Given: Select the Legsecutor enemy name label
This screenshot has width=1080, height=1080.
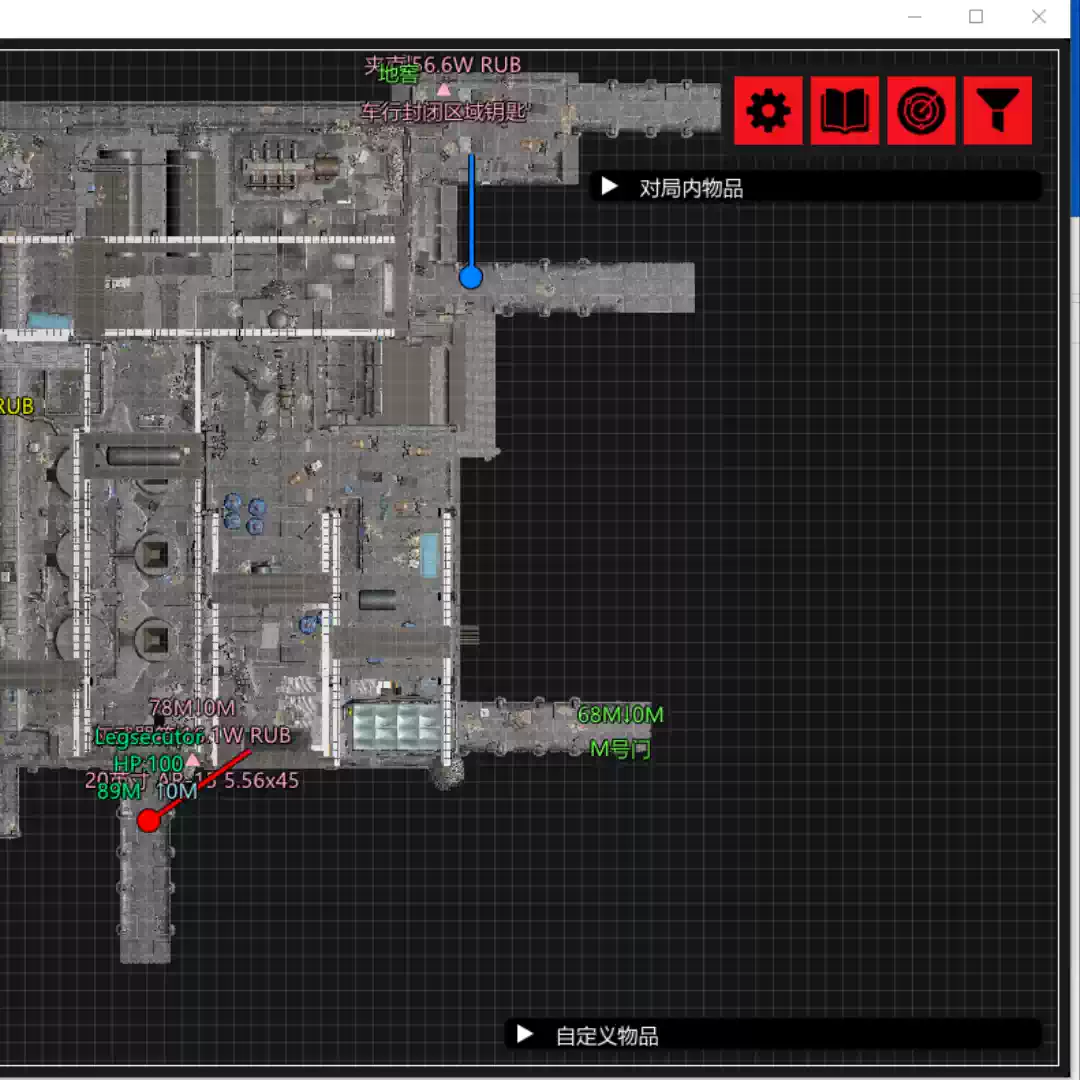Looking at the screenshot, I should [x=152, y=737].
